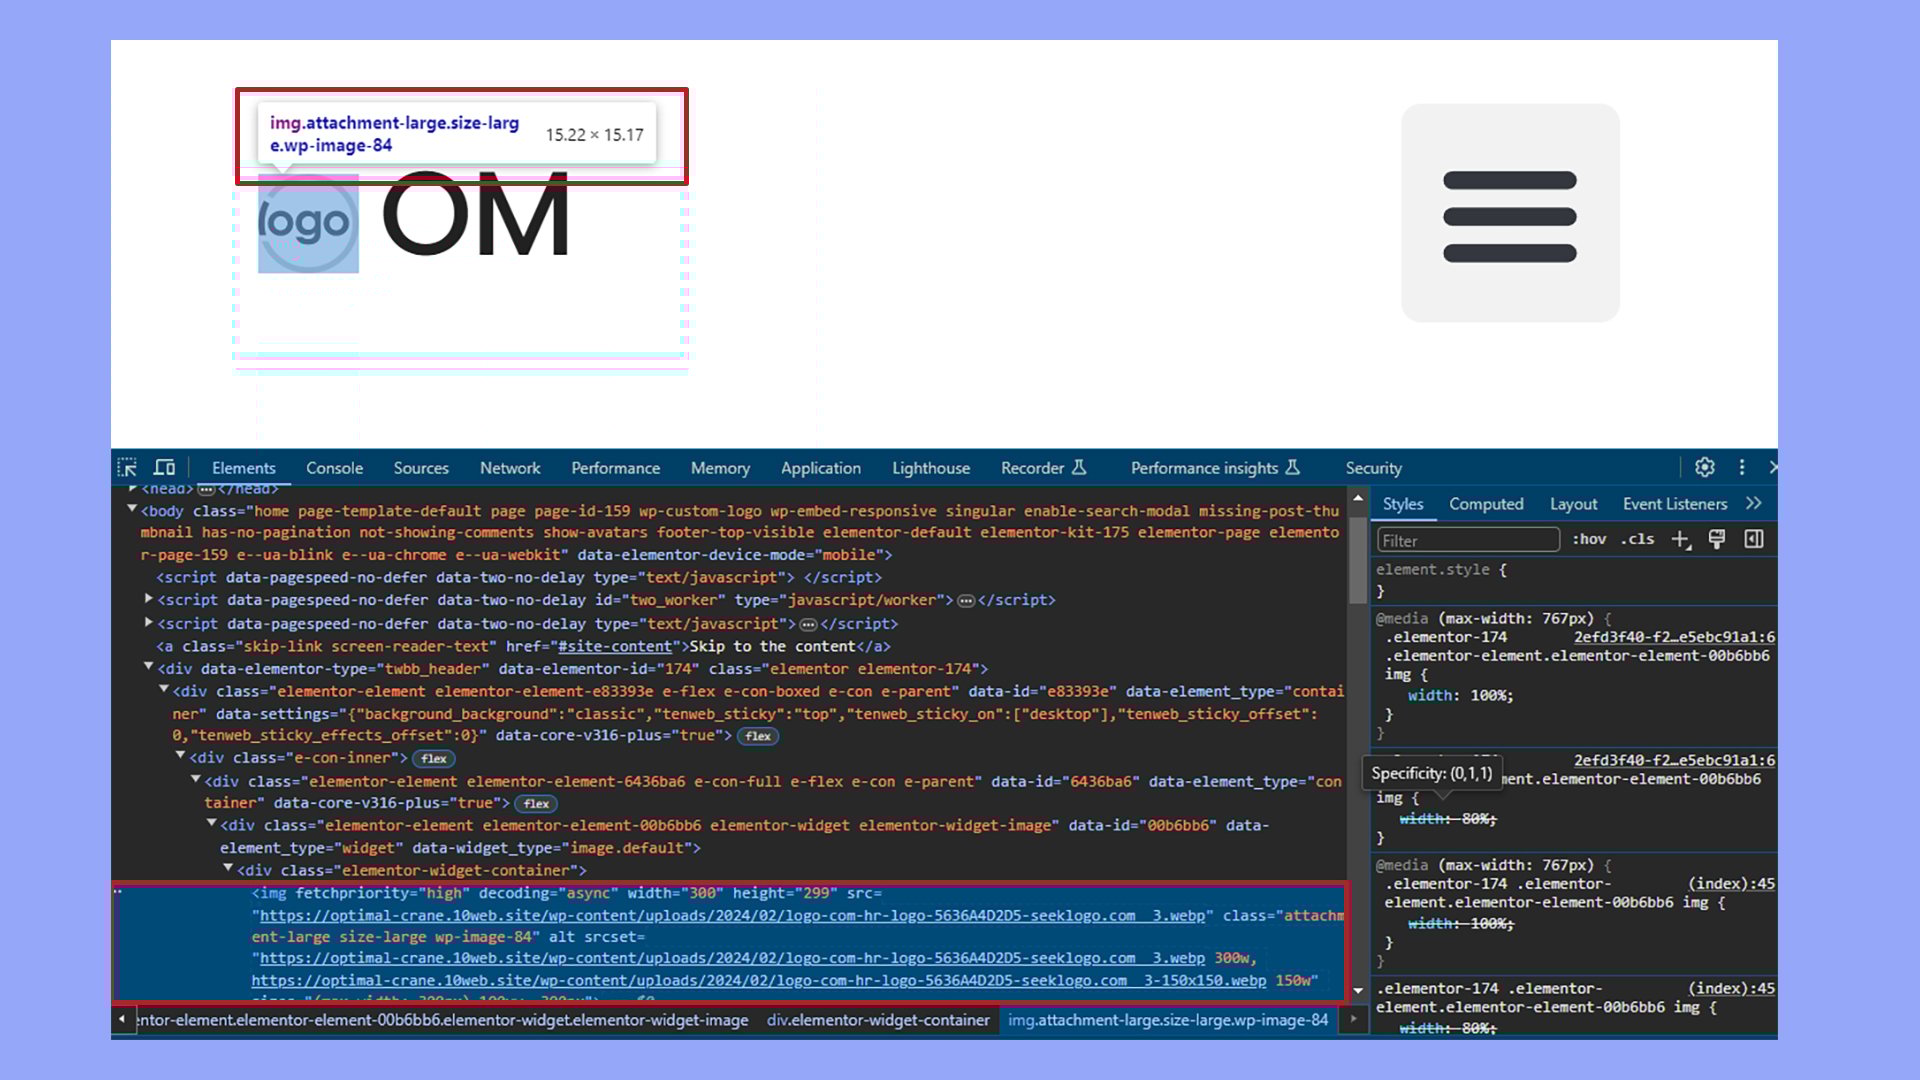This screenshot has height=1080, width=1920.
Task: Click the paintbrush icon in Styles pane
Action: 1717,539
